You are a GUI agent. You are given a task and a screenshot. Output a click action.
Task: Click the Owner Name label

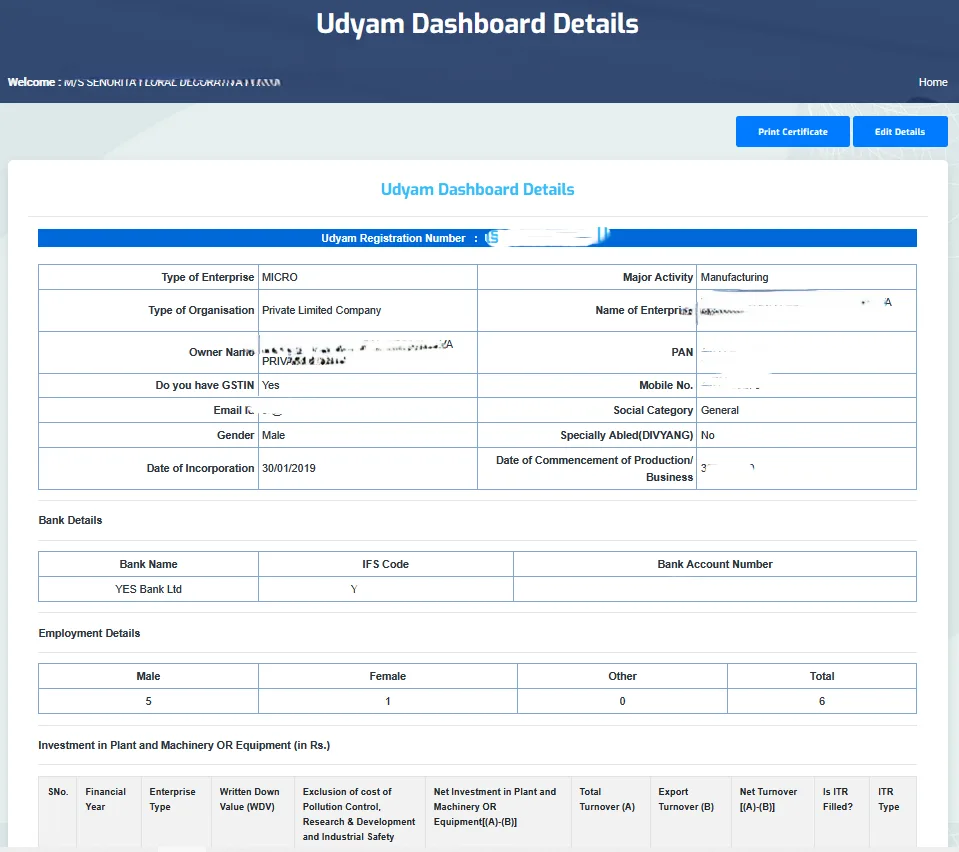pyautogui.click(x=221, y=352)
